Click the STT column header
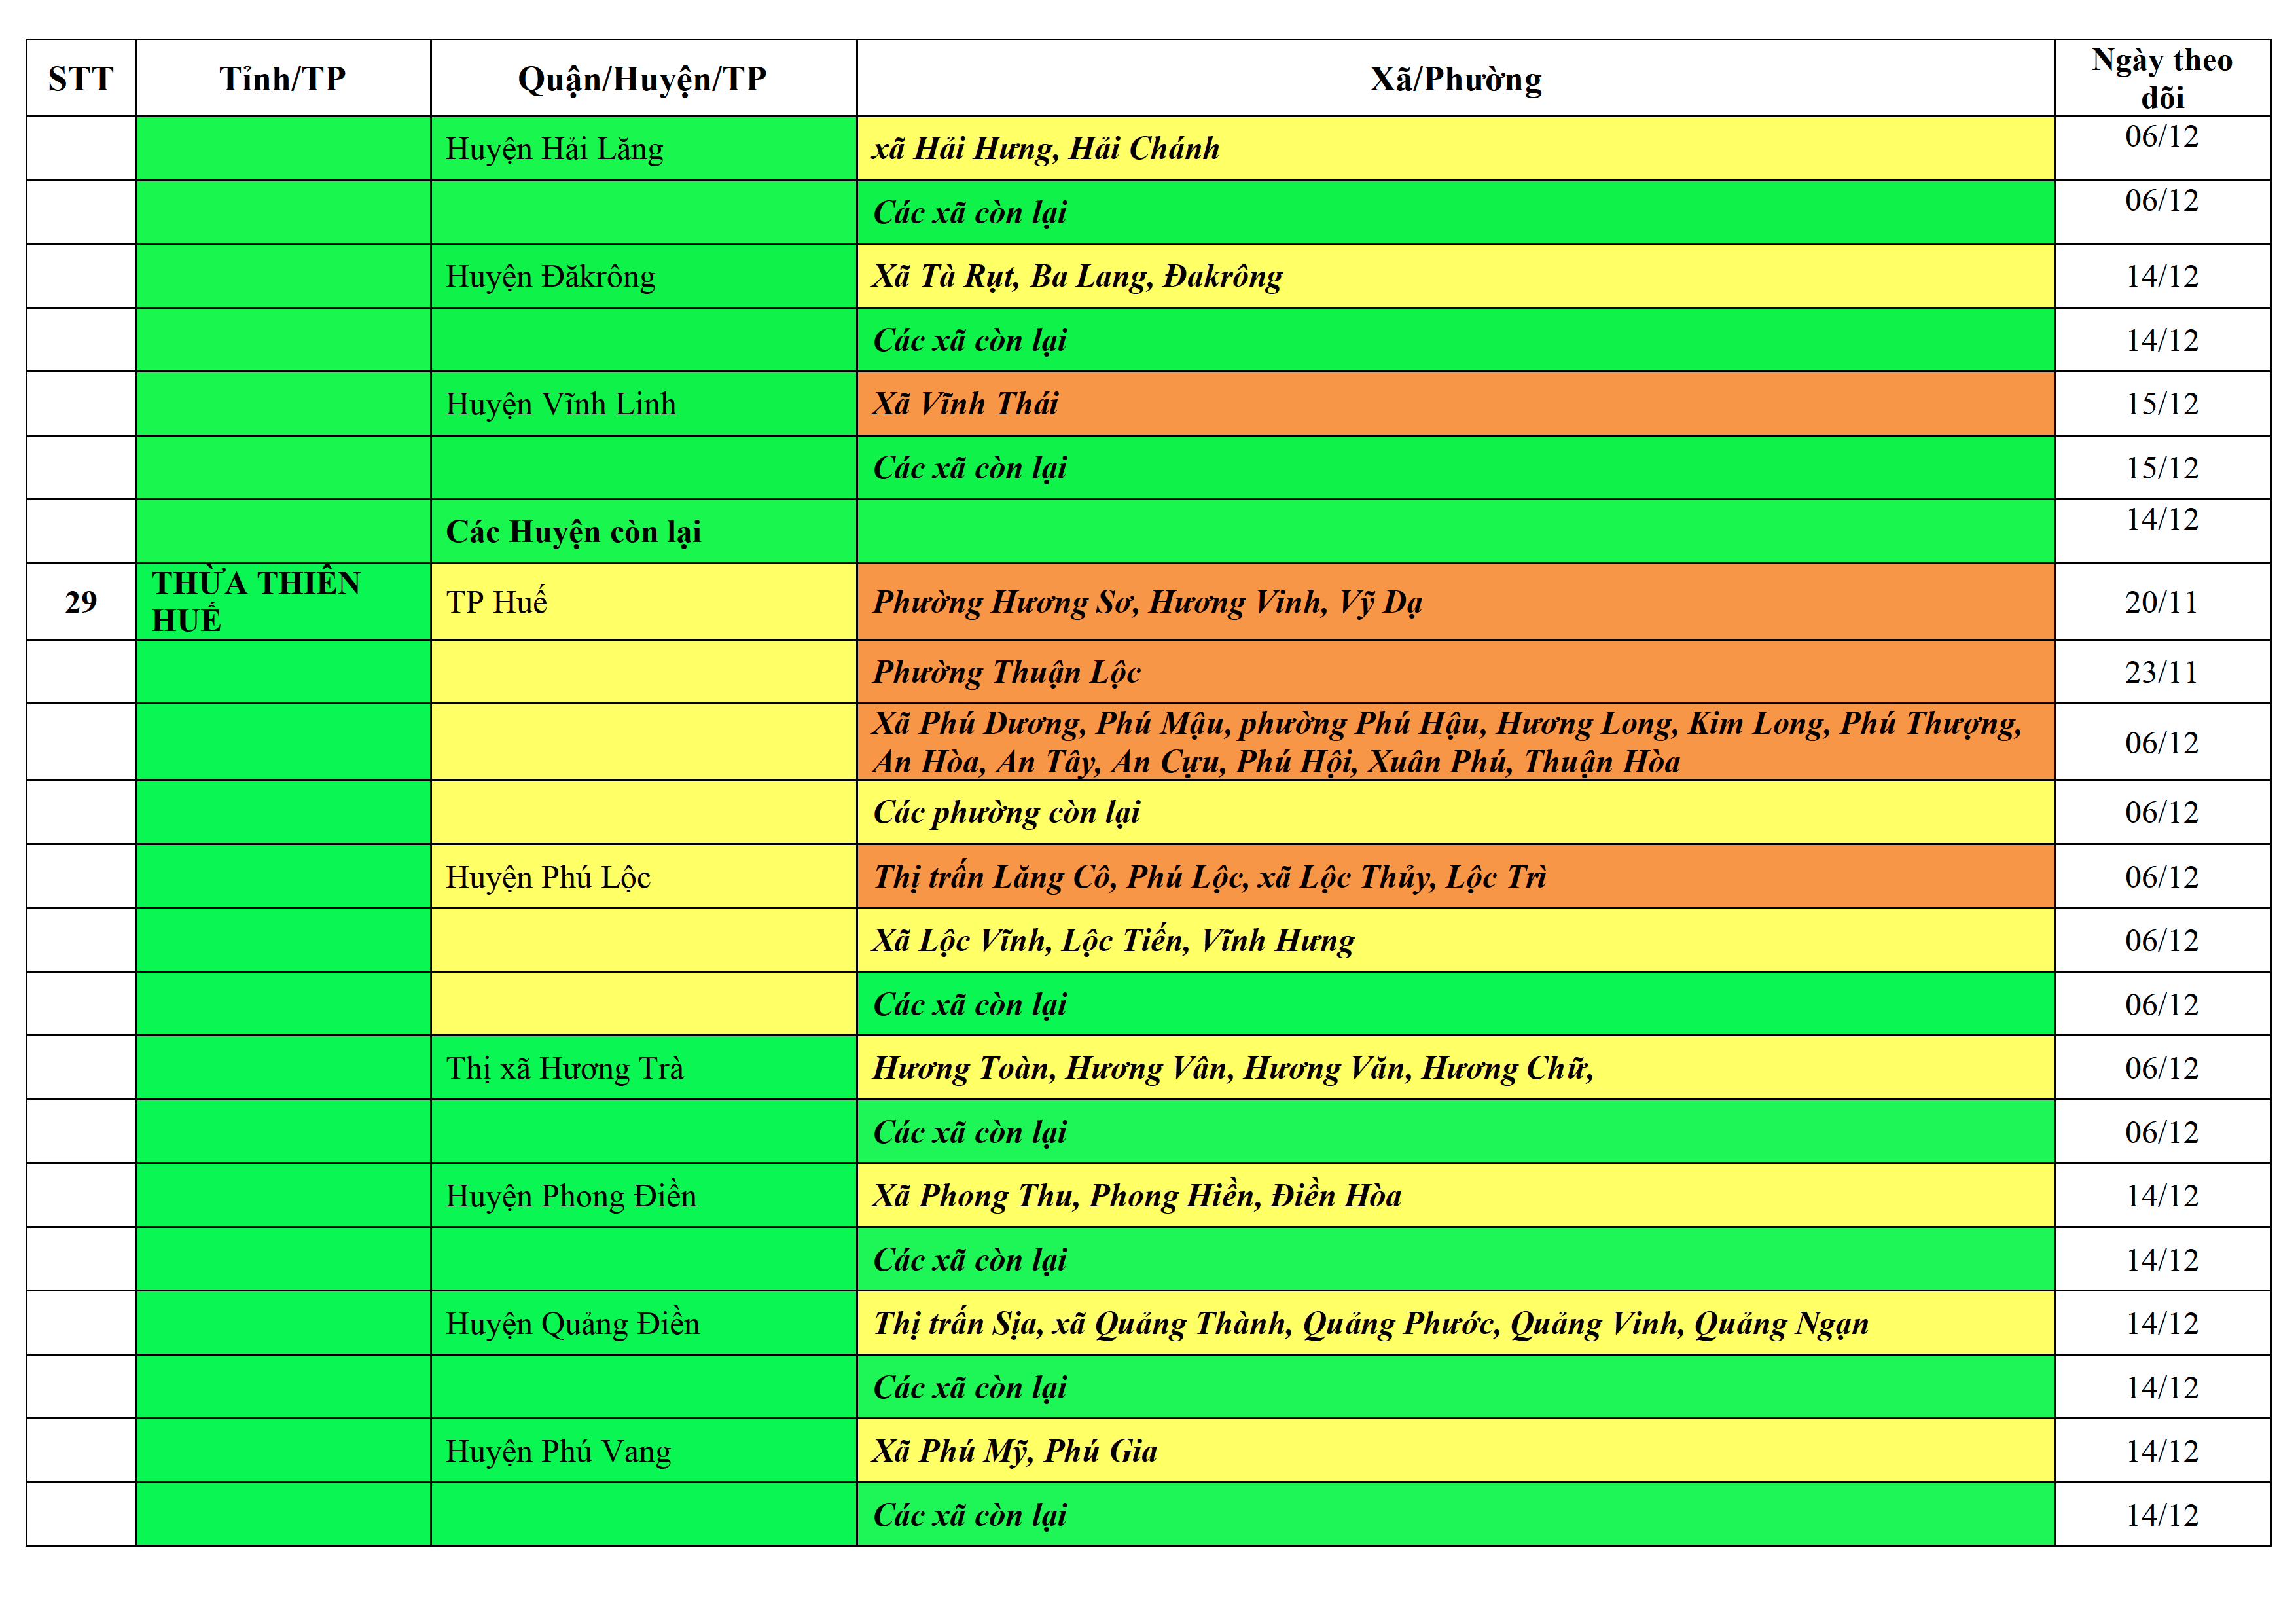2296x1624 pixels. (81, 78)
